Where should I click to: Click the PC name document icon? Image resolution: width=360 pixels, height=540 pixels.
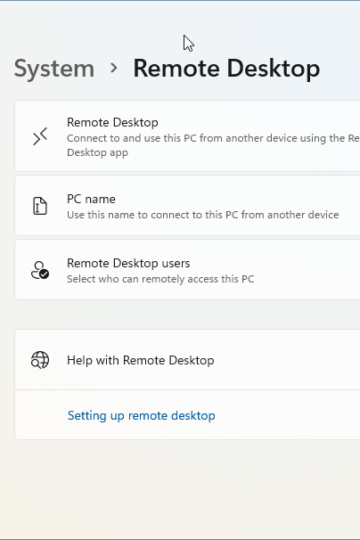40,206
